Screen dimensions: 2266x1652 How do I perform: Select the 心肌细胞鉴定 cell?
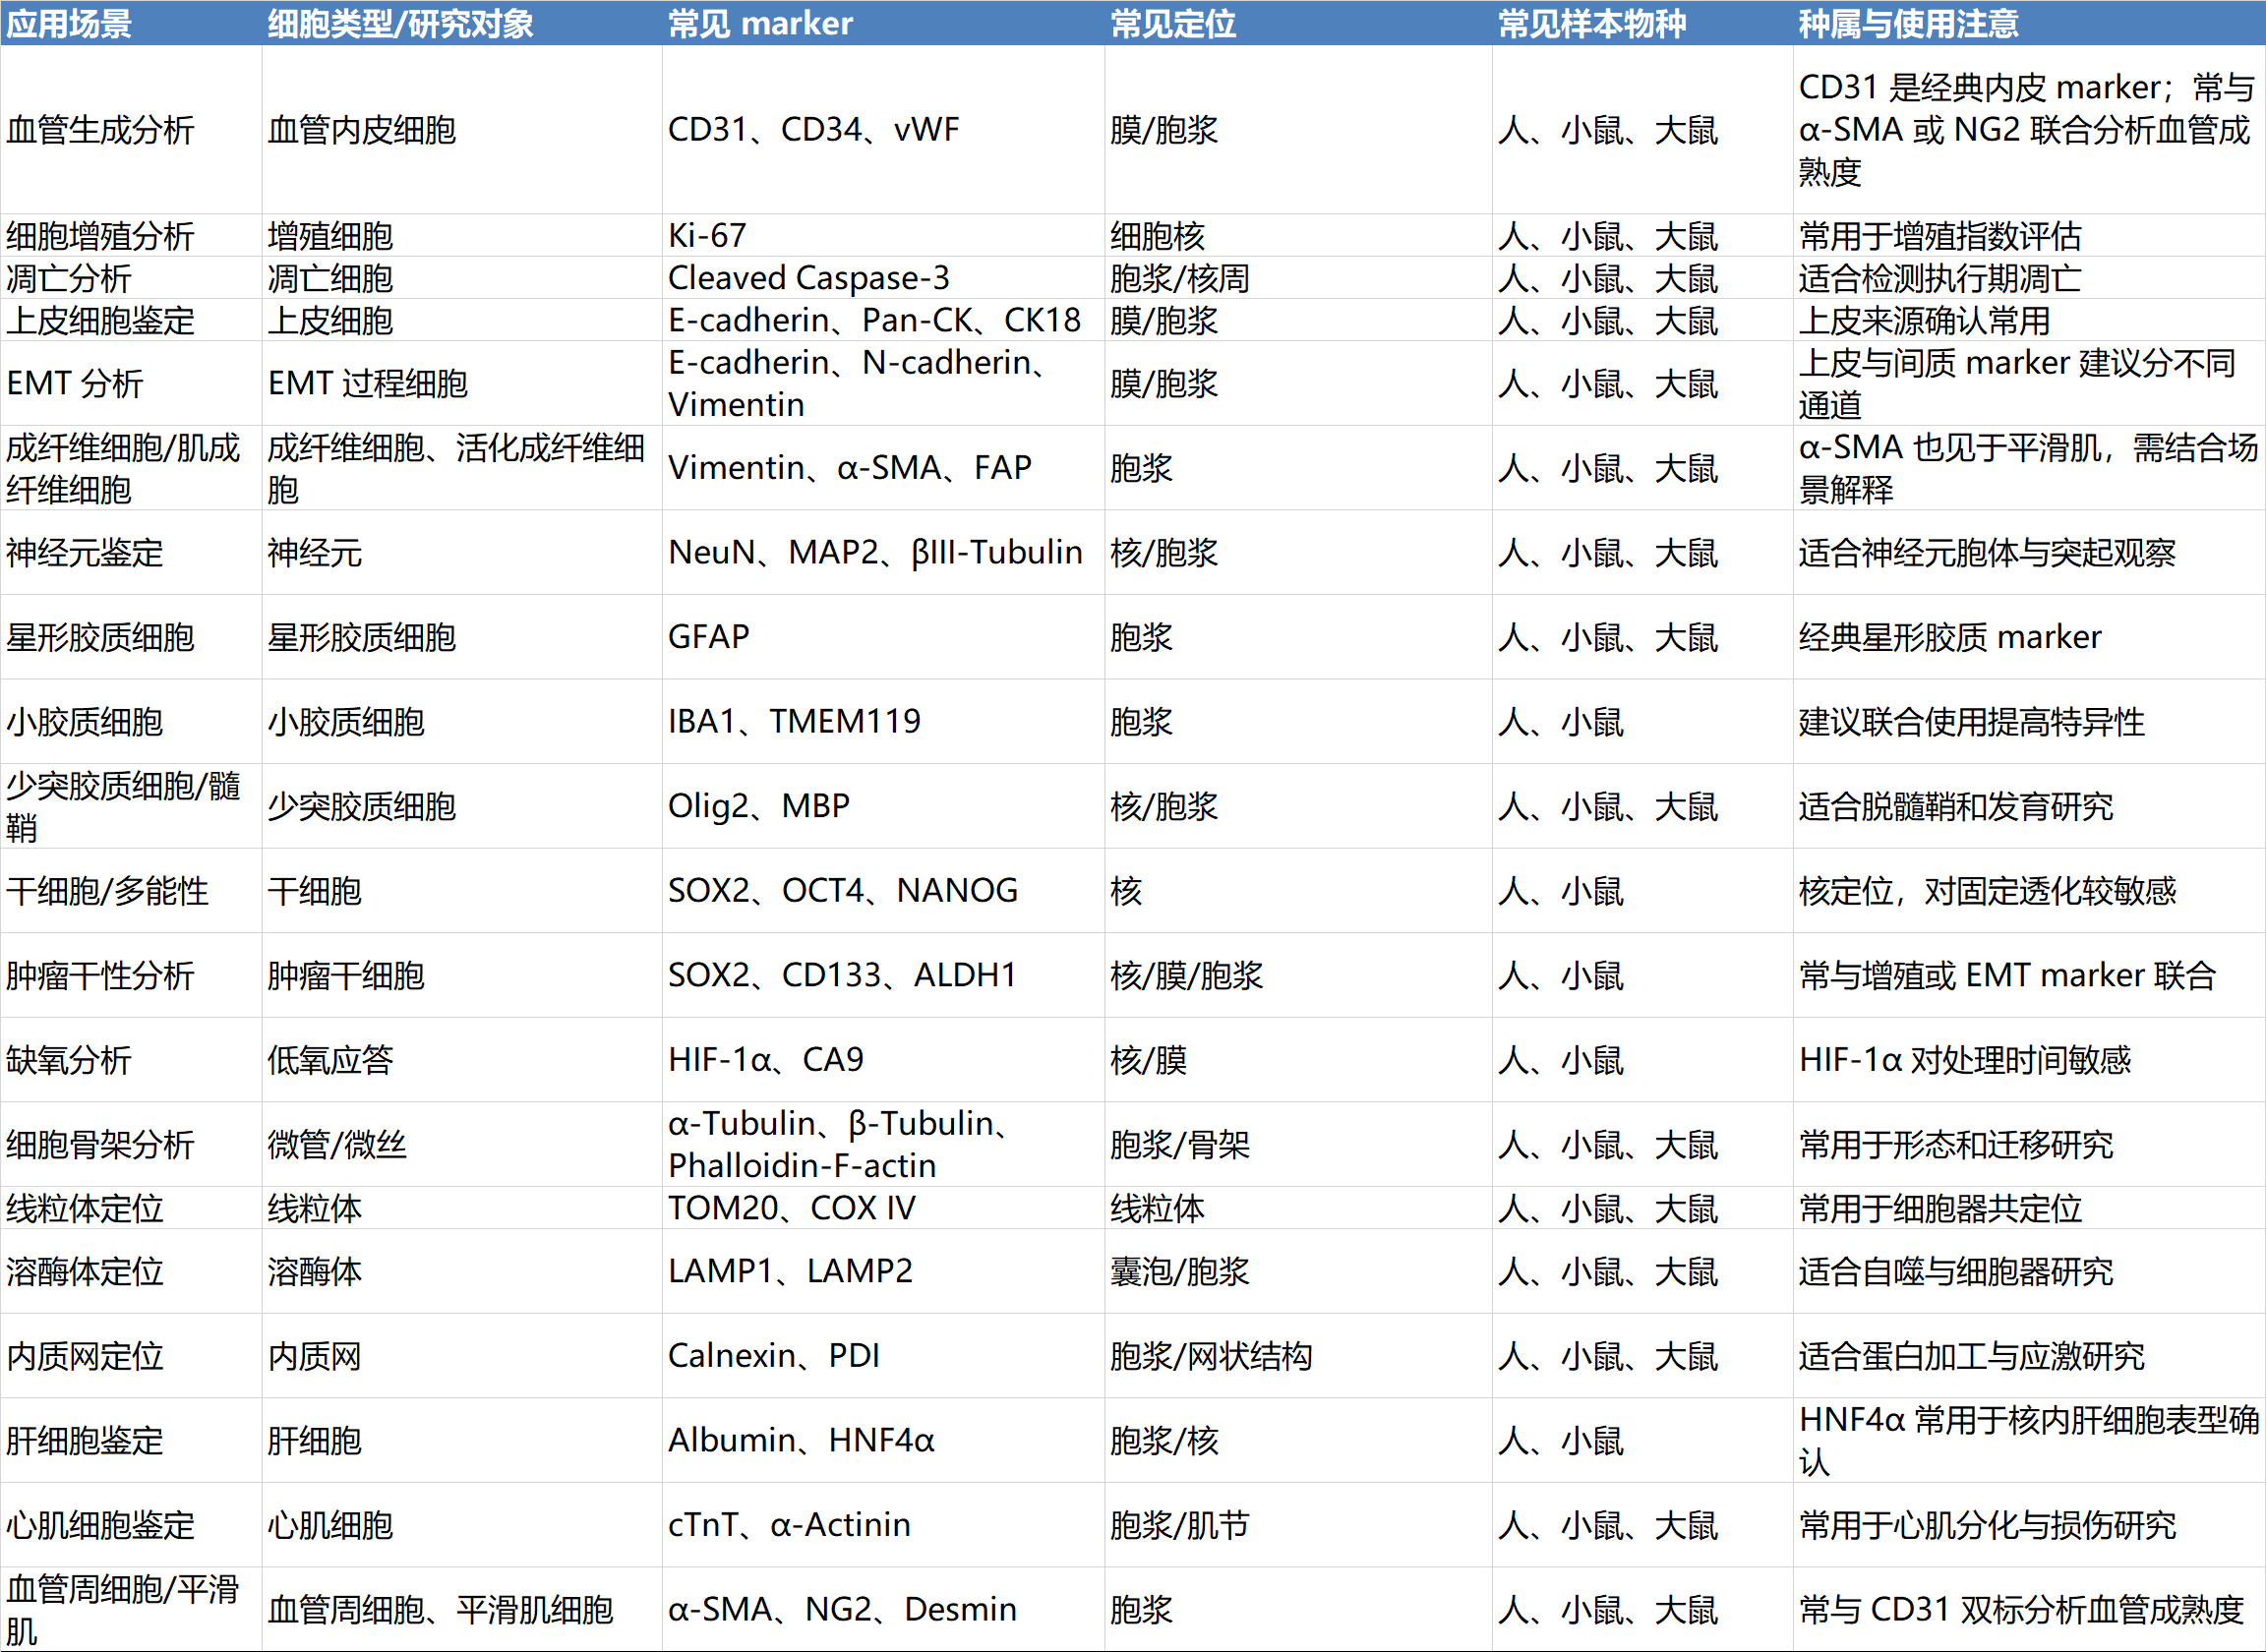tap(100, 1525)
